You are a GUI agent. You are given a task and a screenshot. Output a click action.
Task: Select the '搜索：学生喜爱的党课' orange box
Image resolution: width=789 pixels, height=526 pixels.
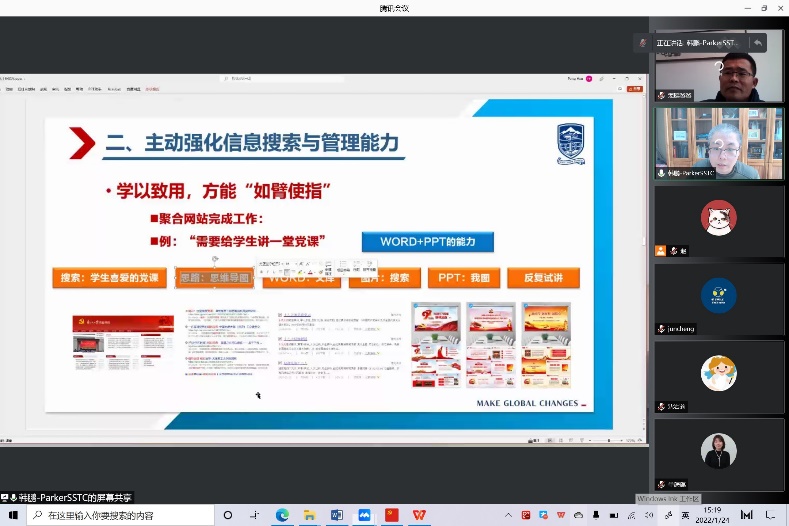[110, 278]
